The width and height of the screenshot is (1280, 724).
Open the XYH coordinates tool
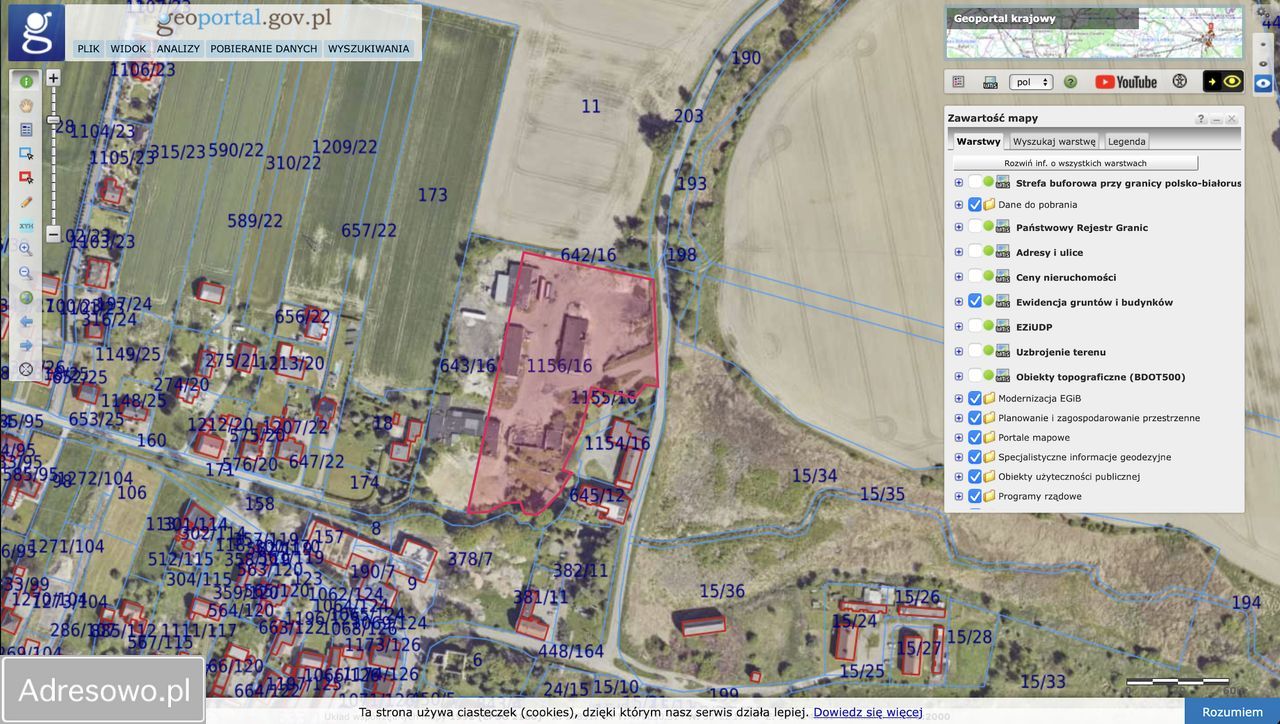pos(26,226)
